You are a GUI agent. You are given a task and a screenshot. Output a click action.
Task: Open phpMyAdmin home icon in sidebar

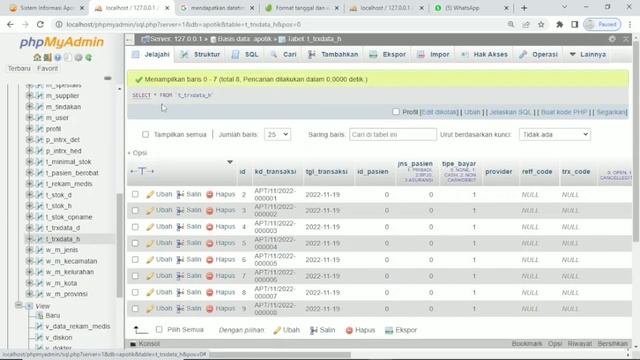[37, 58]
